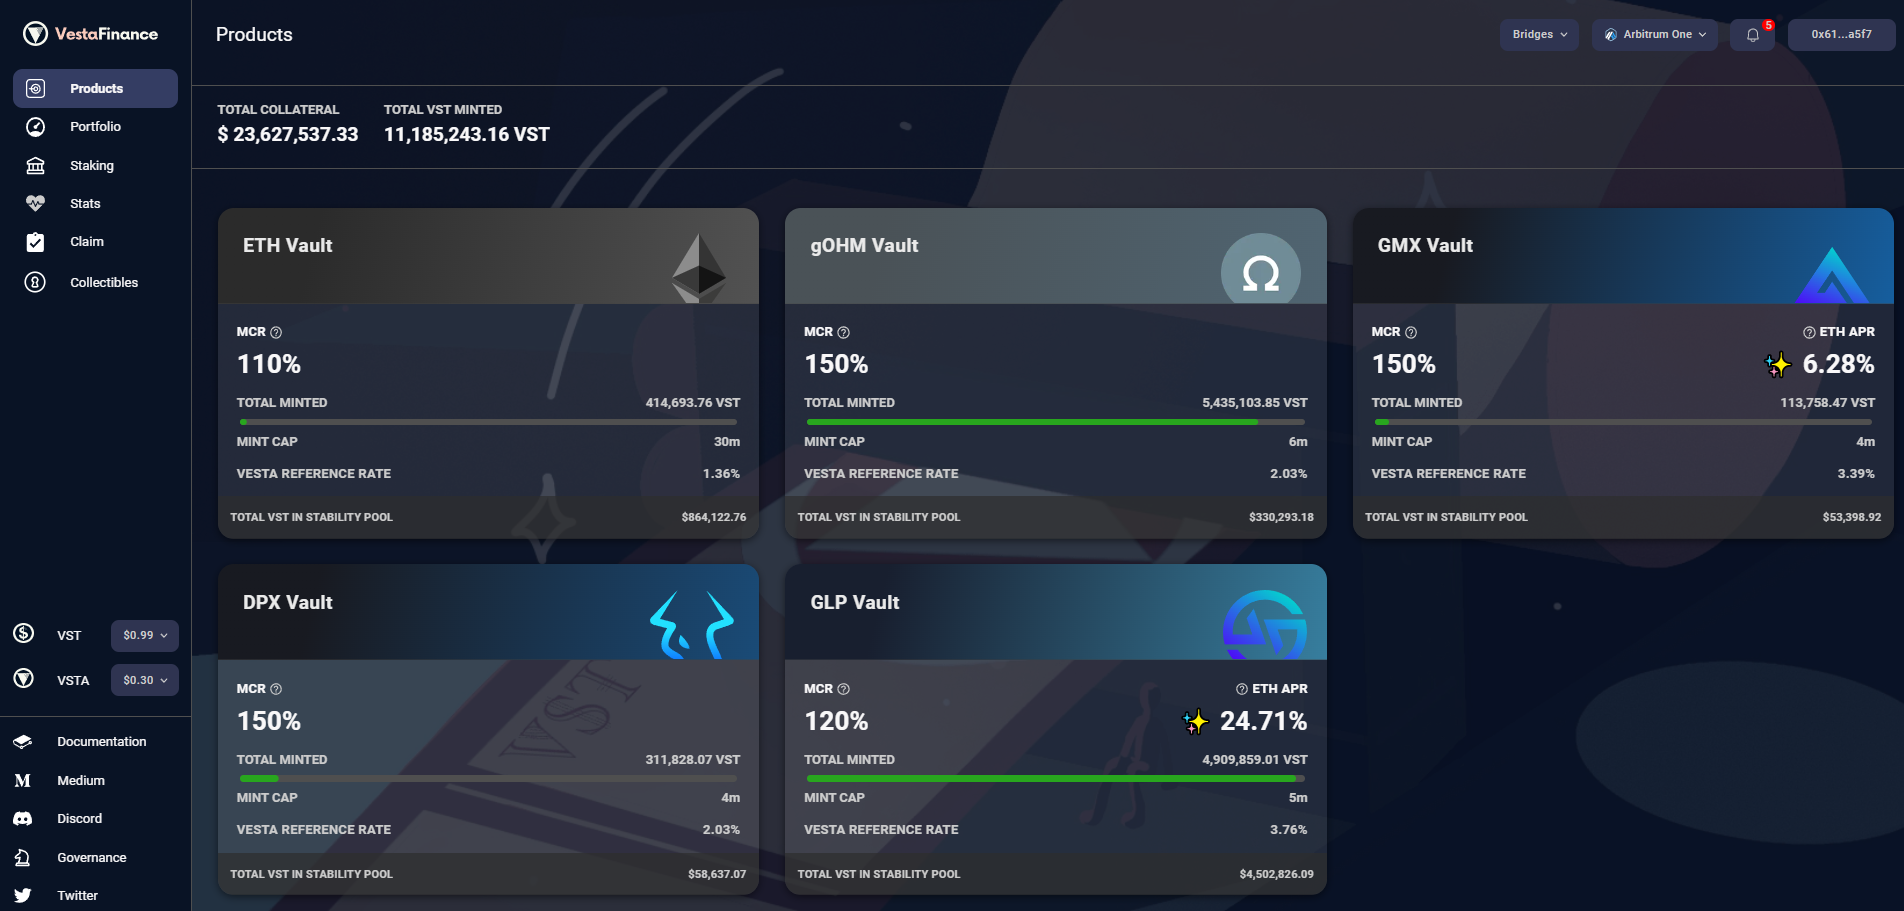Viewport: 1904px width, 911px height.
Task: Click the VSTA token icon
Action: pos(24,678)
